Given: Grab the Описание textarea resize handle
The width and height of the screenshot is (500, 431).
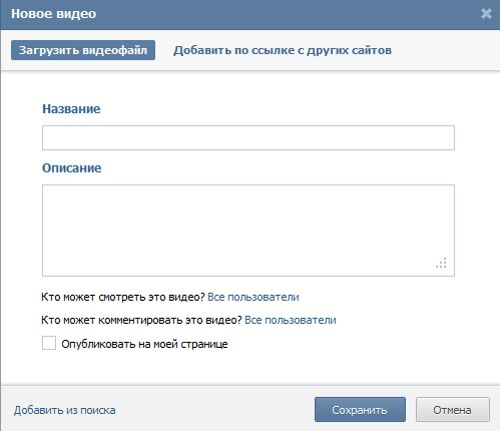Looking at the screenshot, I should pyautogui.click(x=441, y=263).
